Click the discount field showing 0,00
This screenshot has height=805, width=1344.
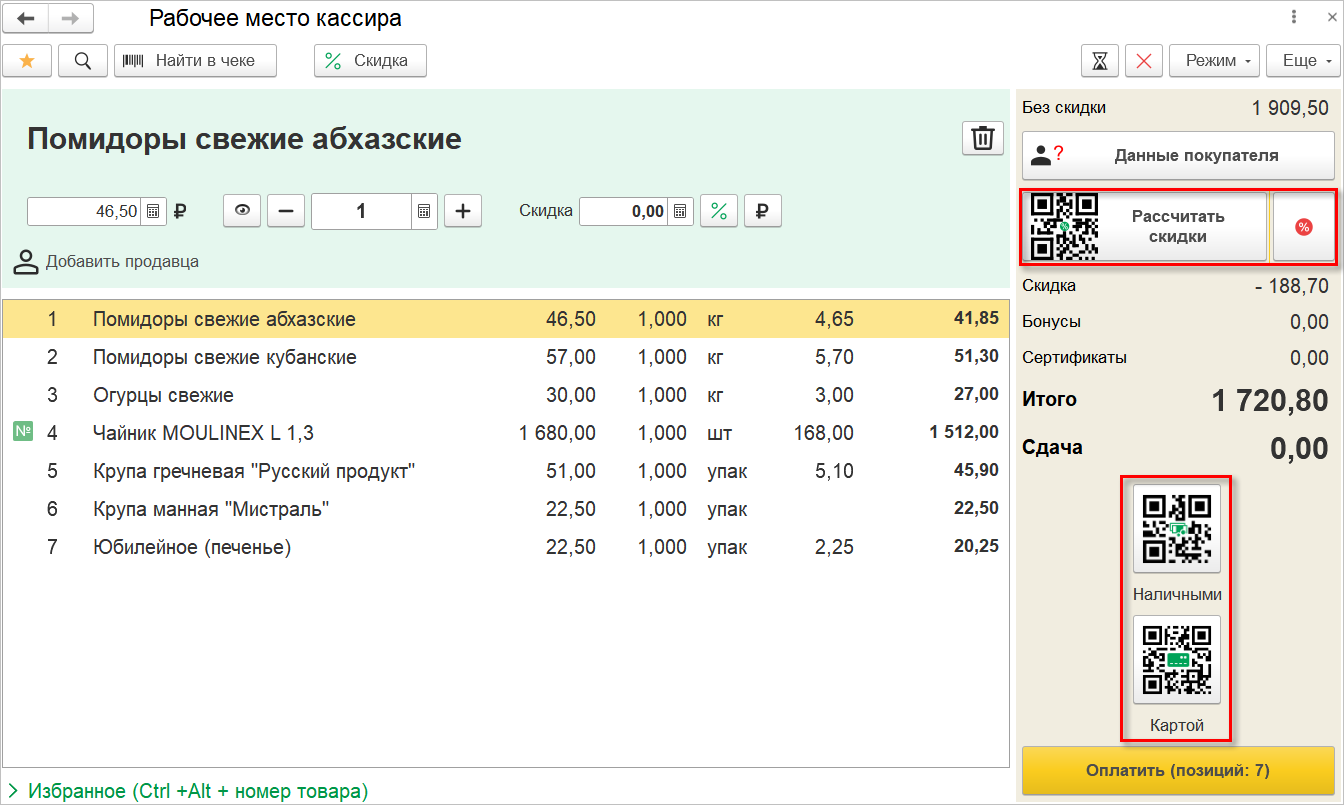(x=623, y=211)
